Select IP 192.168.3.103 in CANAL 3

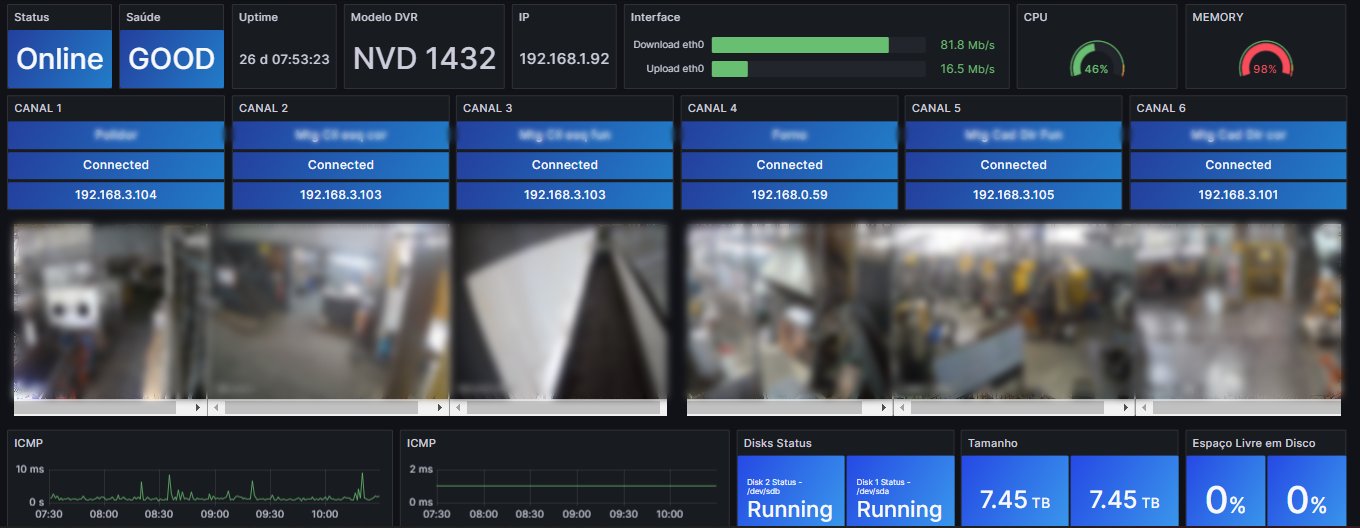565,195
